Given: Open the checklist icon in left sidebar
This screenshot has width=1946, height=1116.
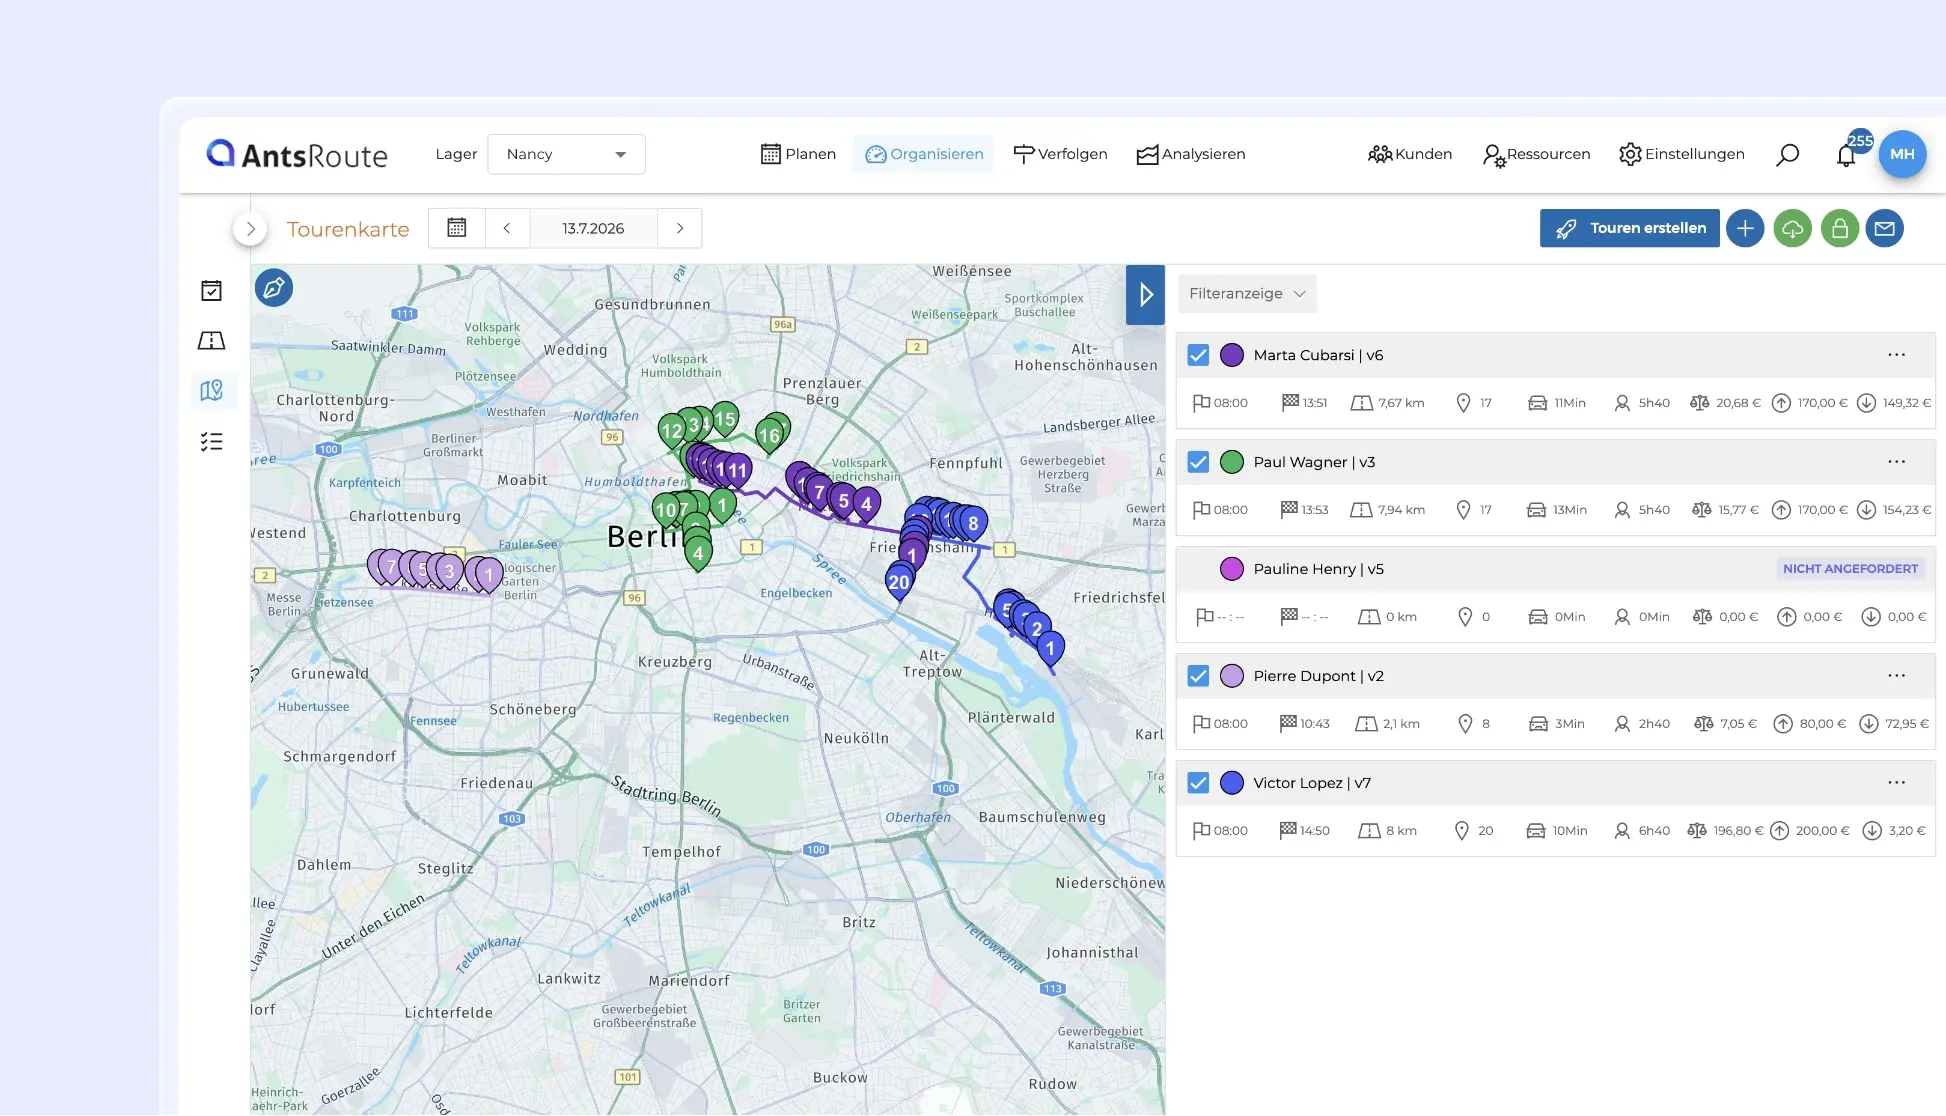Looking at the screenshot, I should [x=211, y=441].
